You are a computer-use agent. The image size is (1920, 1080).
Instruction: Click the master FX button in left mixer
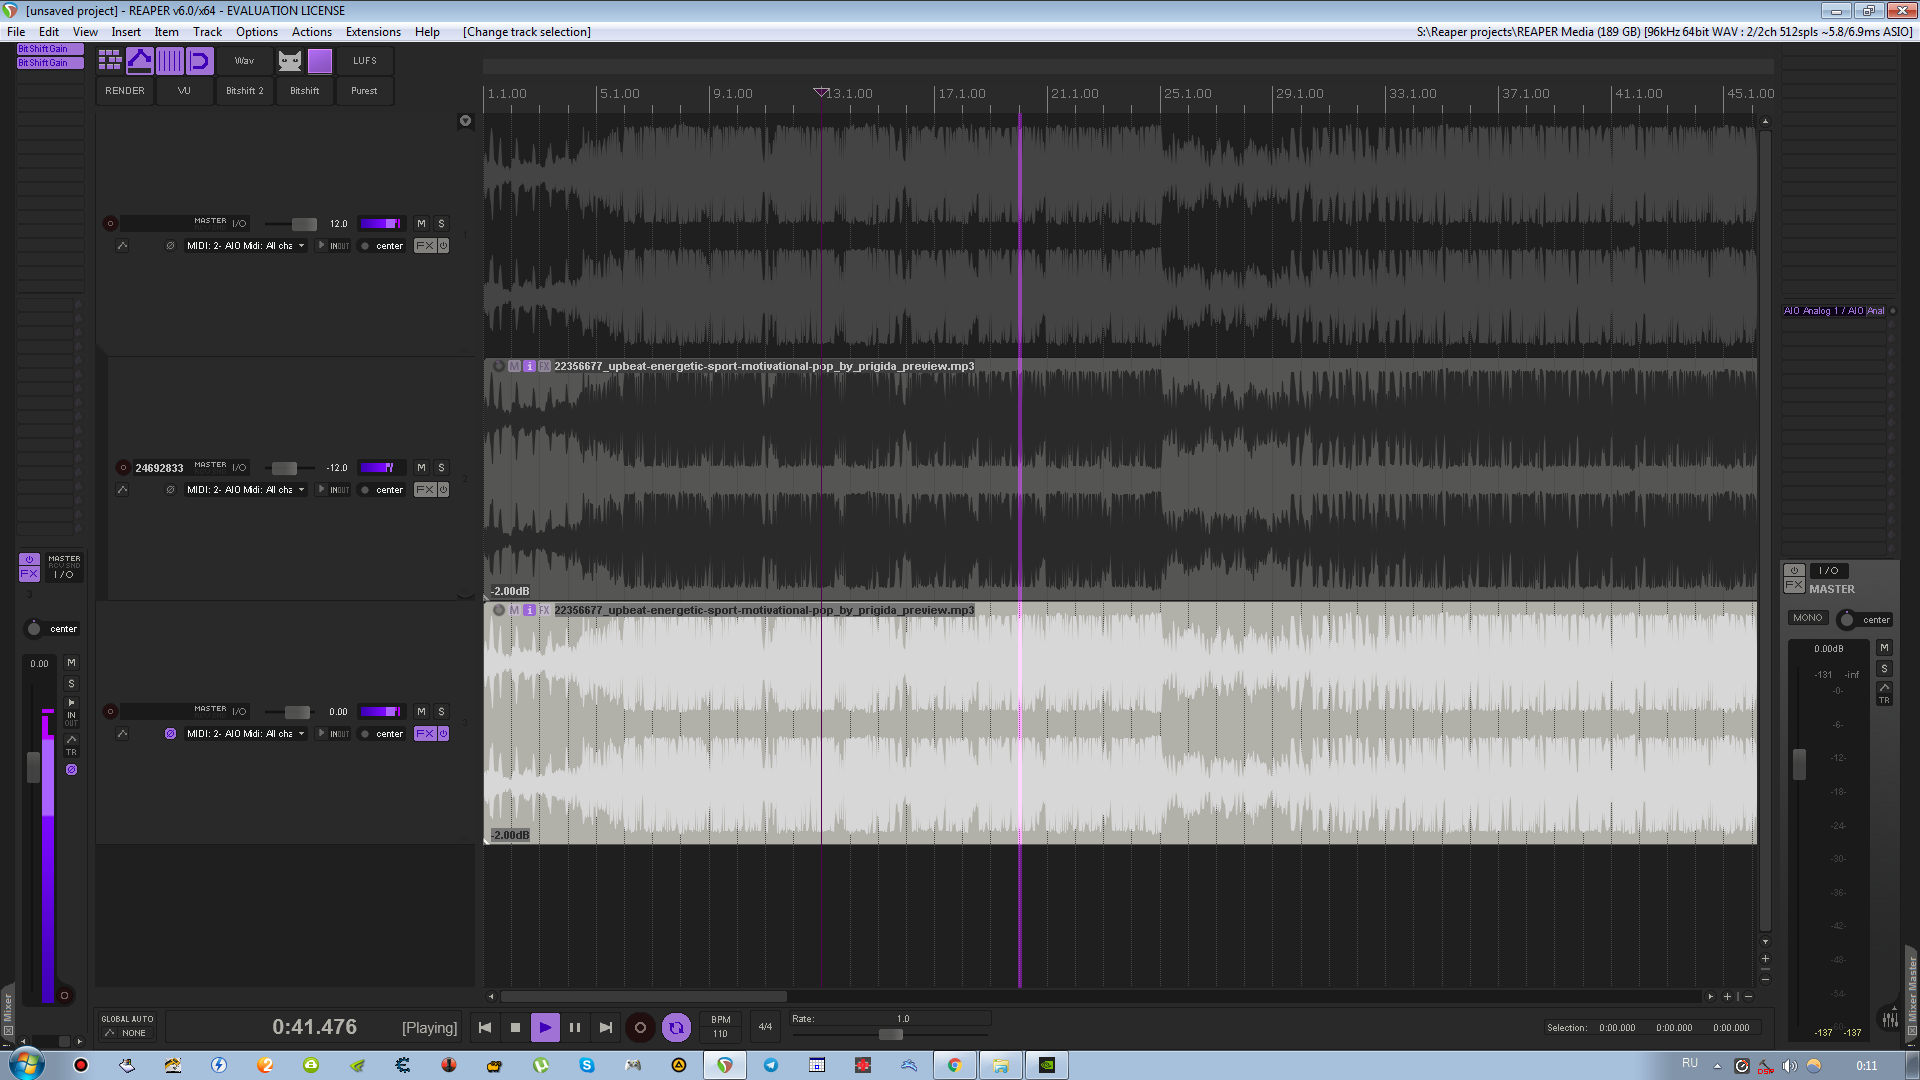click(x=29, y=573)
